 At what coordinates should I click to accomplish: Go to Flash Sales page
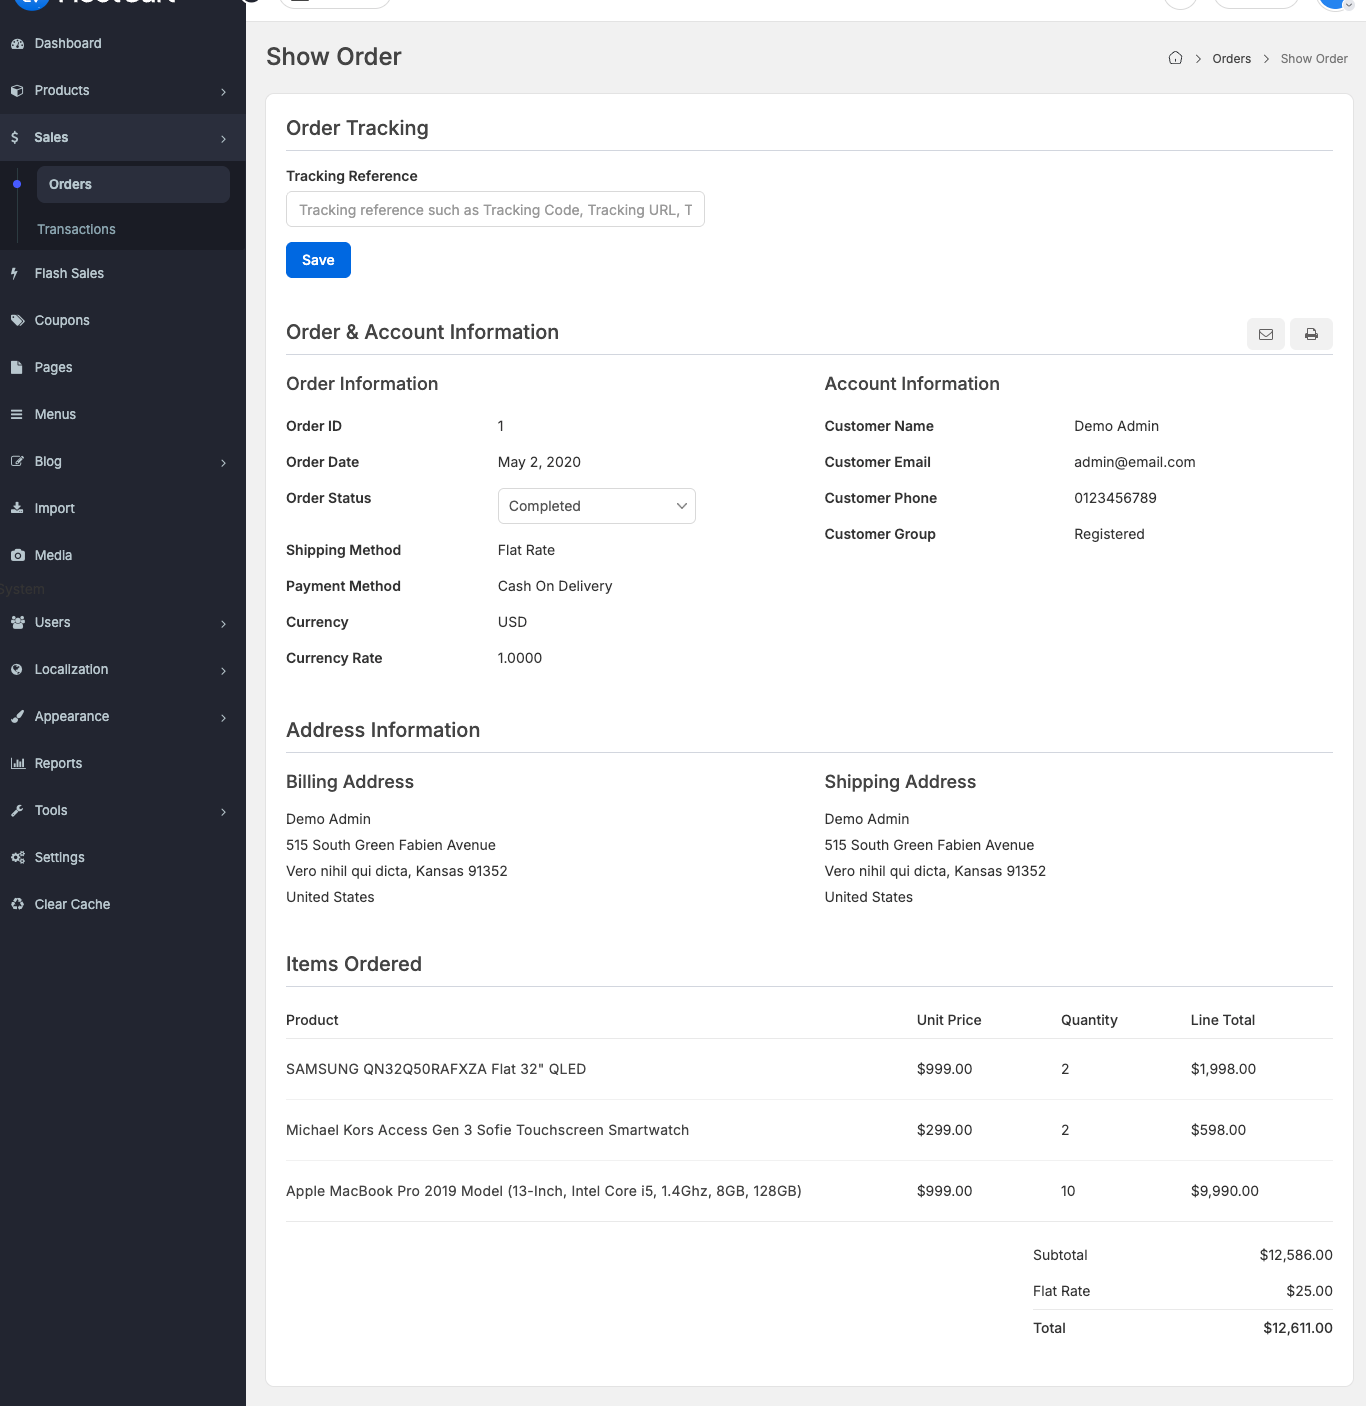(x=69, y=273)
